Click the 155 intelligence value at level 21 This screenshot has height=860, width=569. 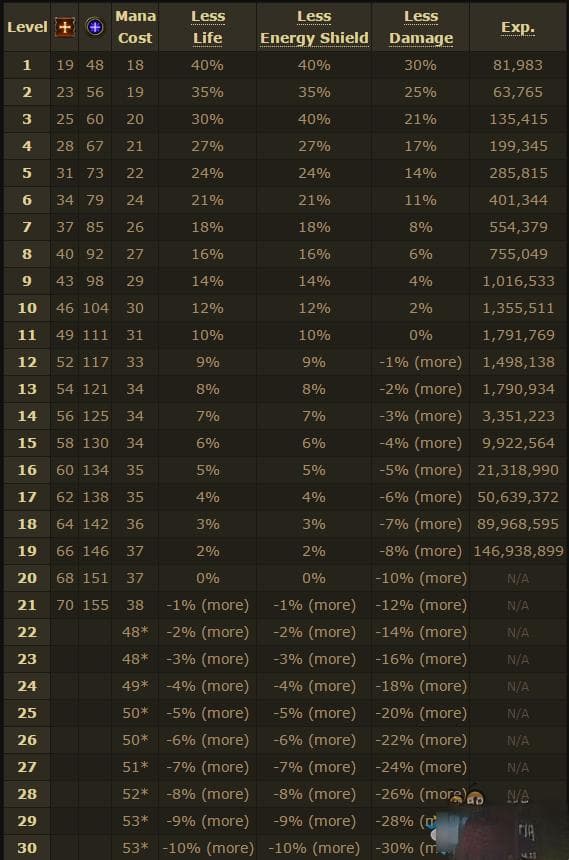coord(95,605)
